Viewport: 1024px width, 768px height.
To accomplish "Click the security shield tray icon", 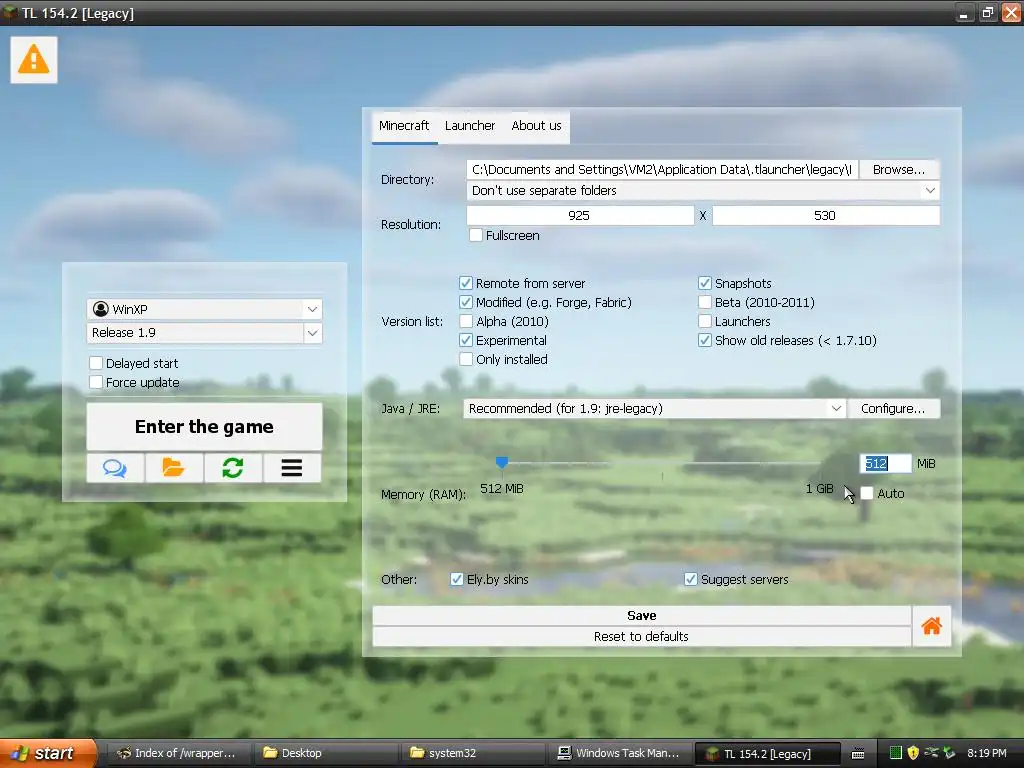I will (913, 753).
